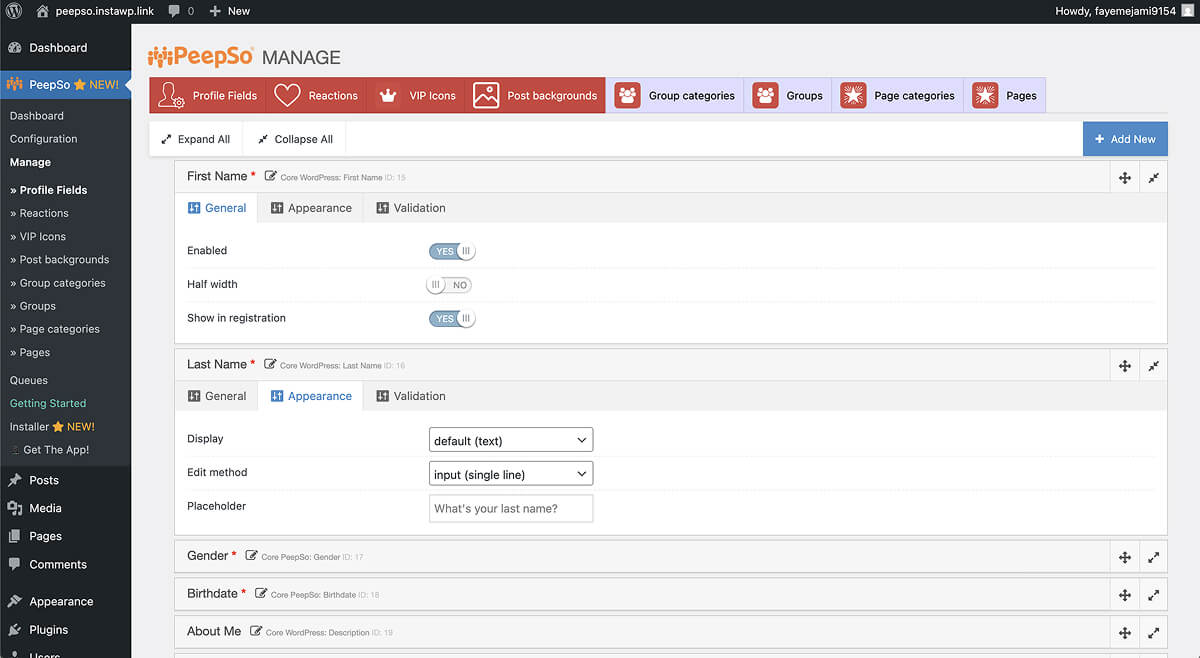Viewport: 1200px width, 658px height.
Task: Collapse the Last Name field panel
Action: [x=1153, y=366]
